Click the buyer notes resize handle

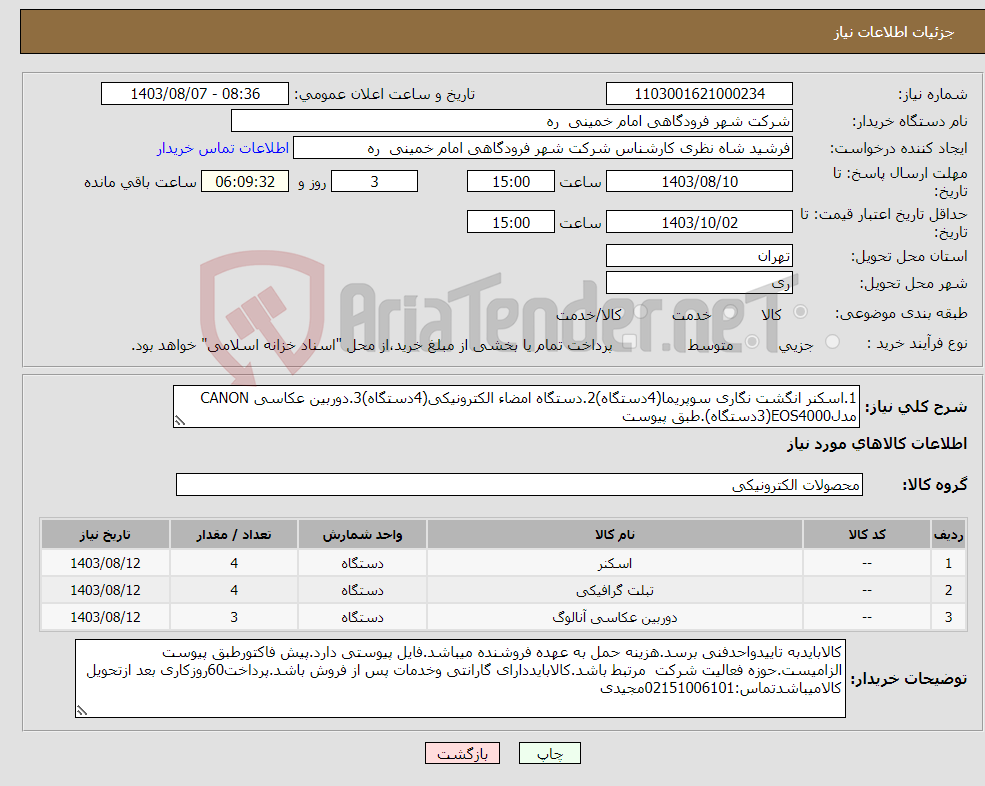click(82, 711)
